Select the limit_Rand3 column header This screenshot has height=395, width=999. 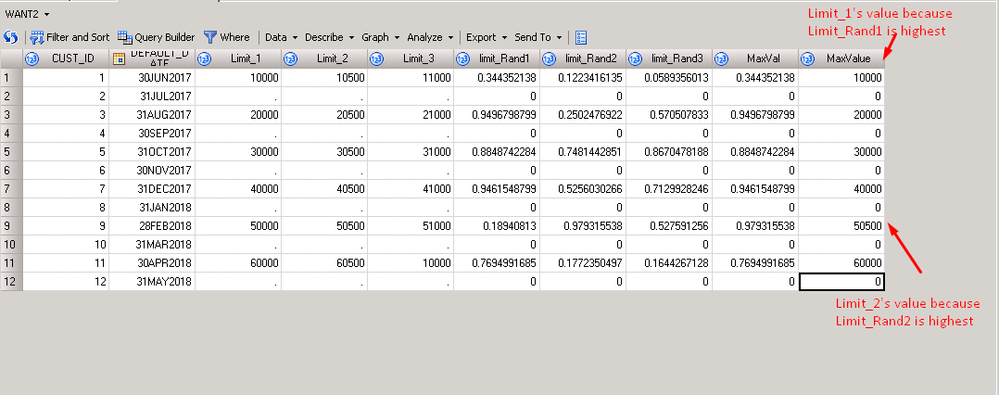[669, 59]
